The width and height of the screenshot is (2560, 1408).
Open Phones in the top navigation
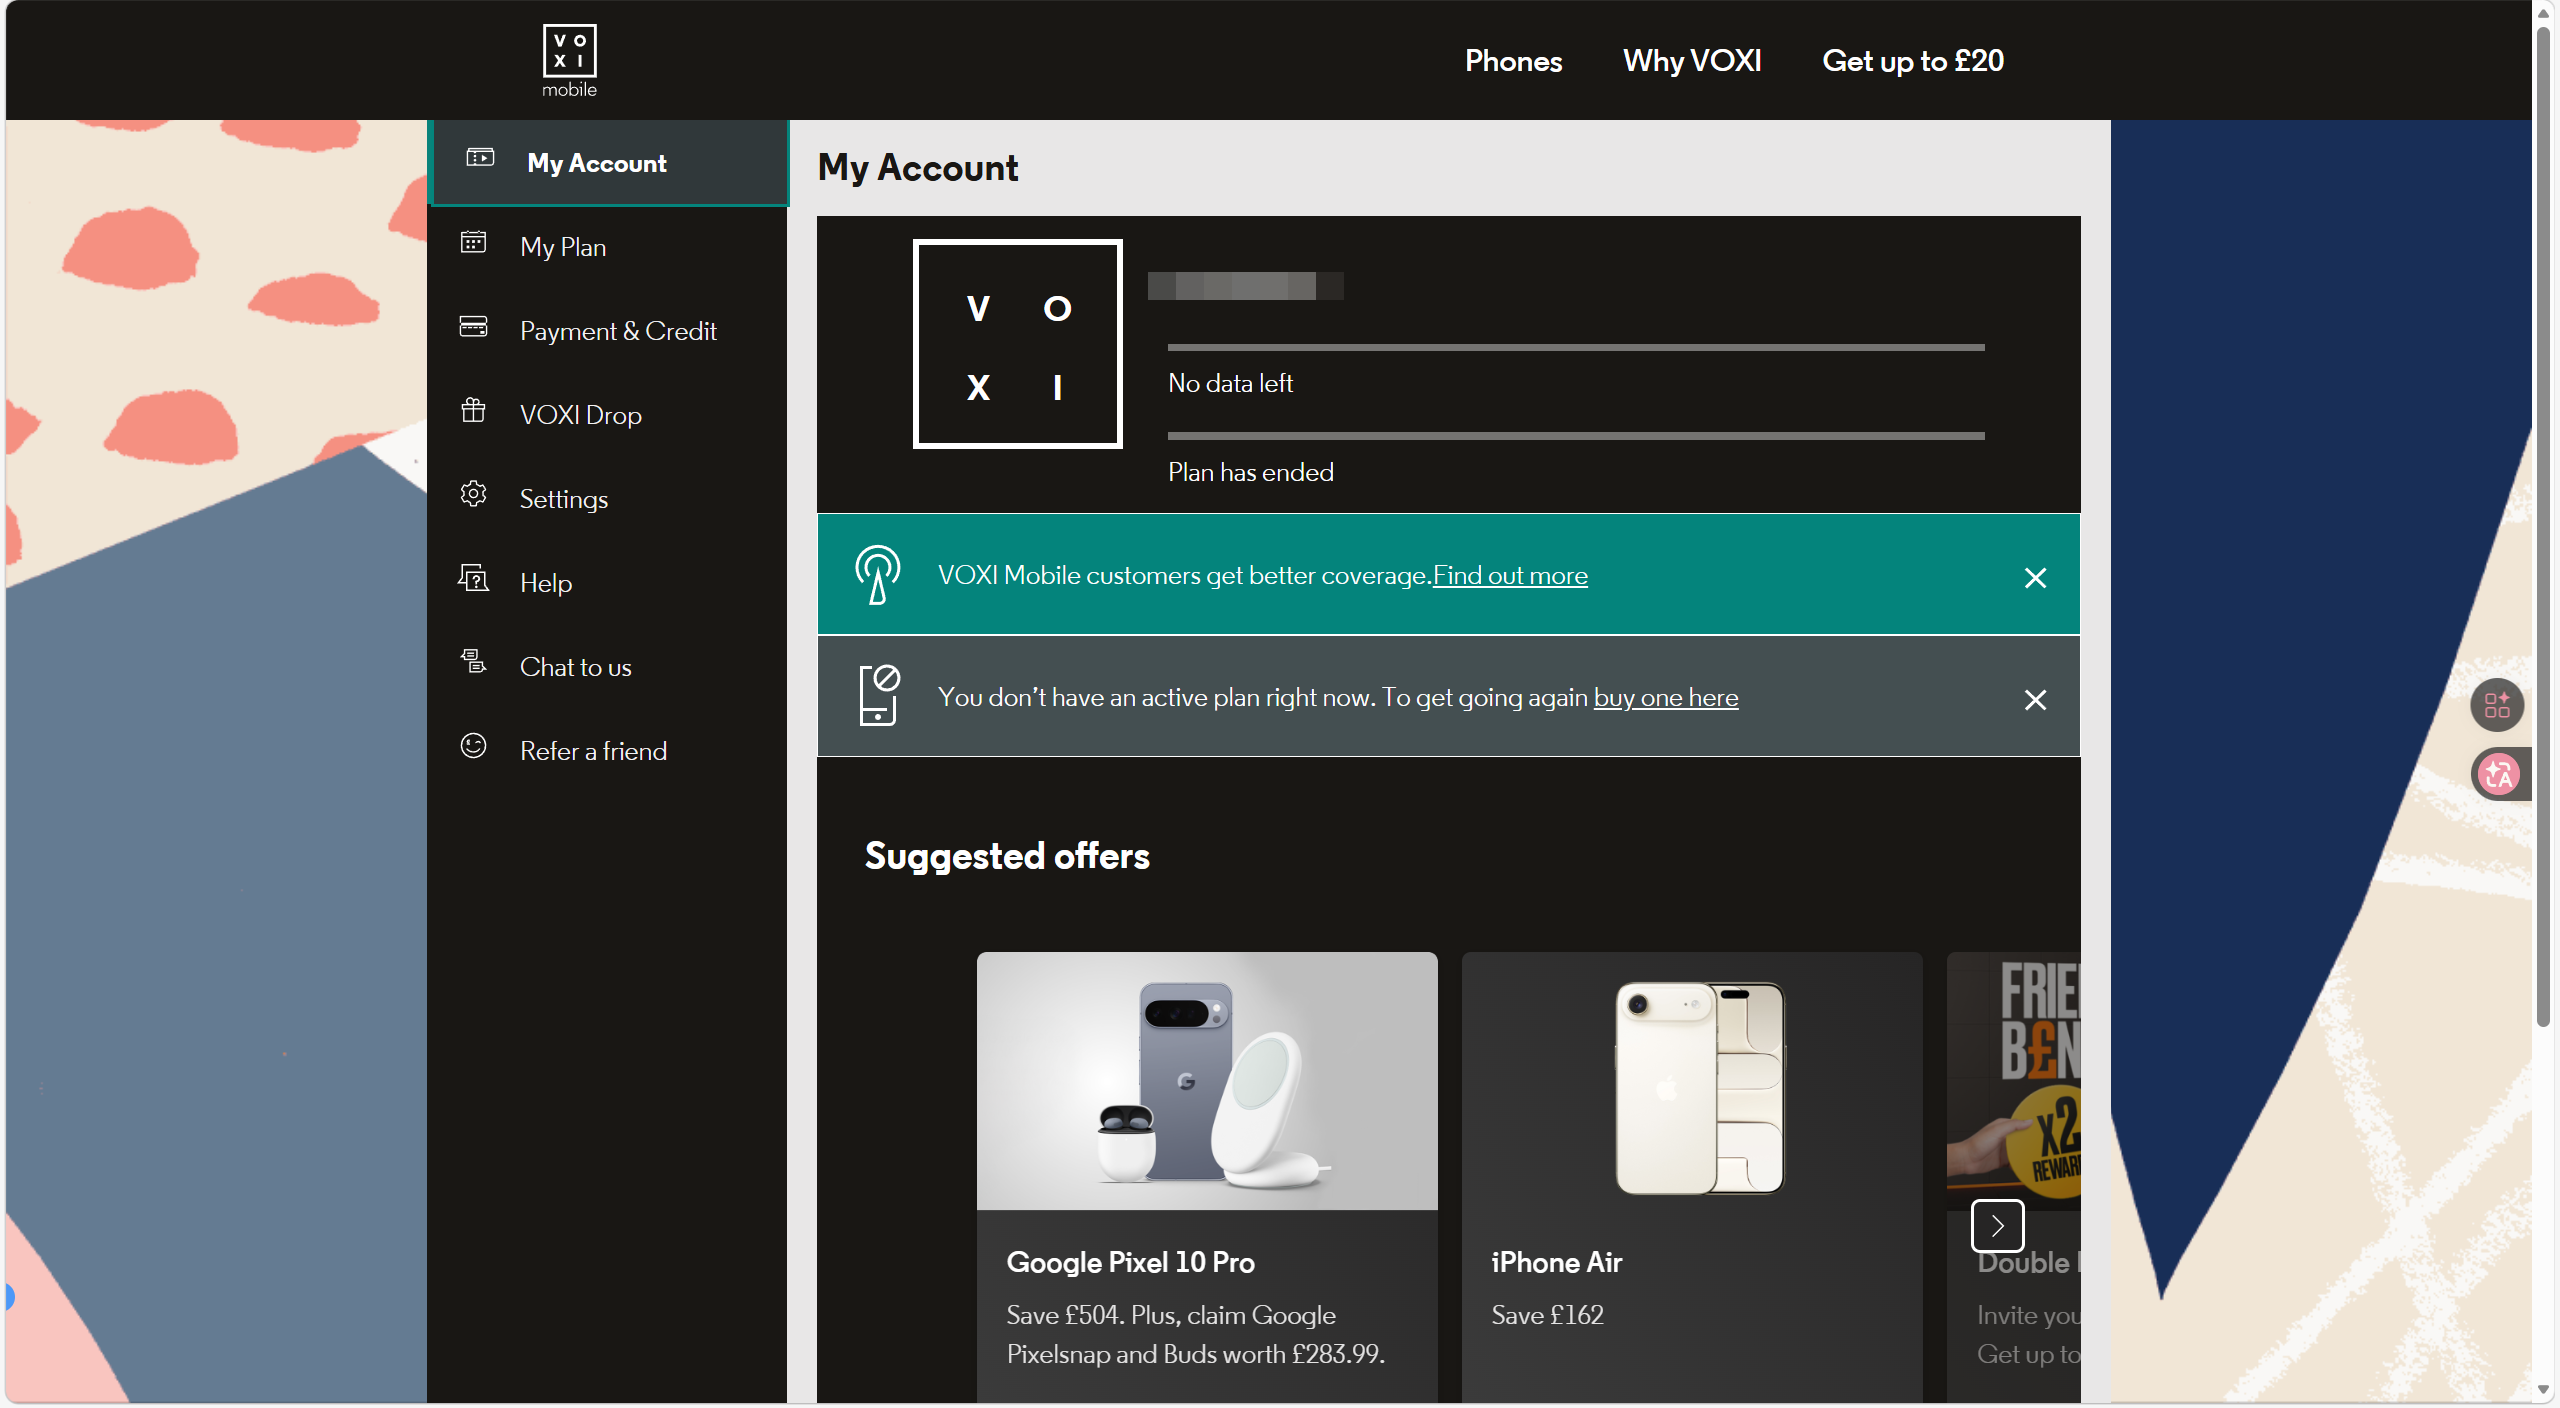pyautogui.click(x=1513, y=61)
